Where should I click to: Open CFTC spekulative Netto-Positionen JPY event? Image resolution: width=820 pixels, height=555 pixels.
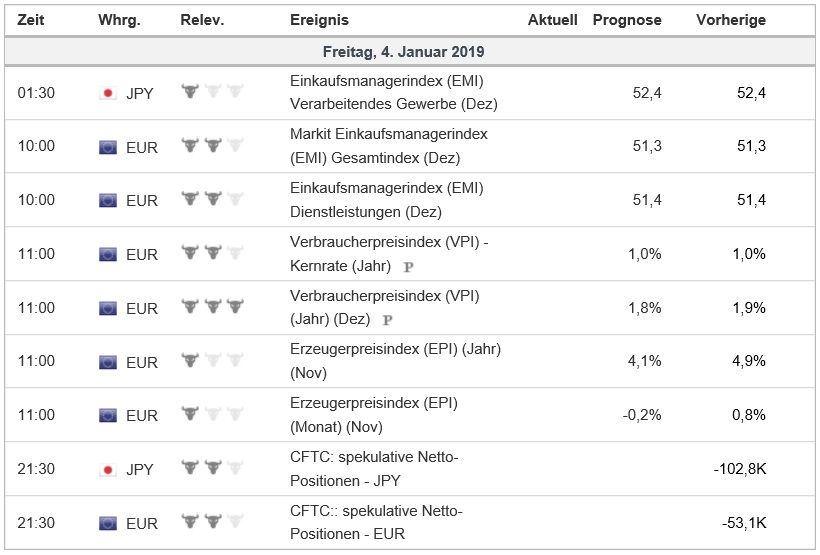[x=375, y=468]
